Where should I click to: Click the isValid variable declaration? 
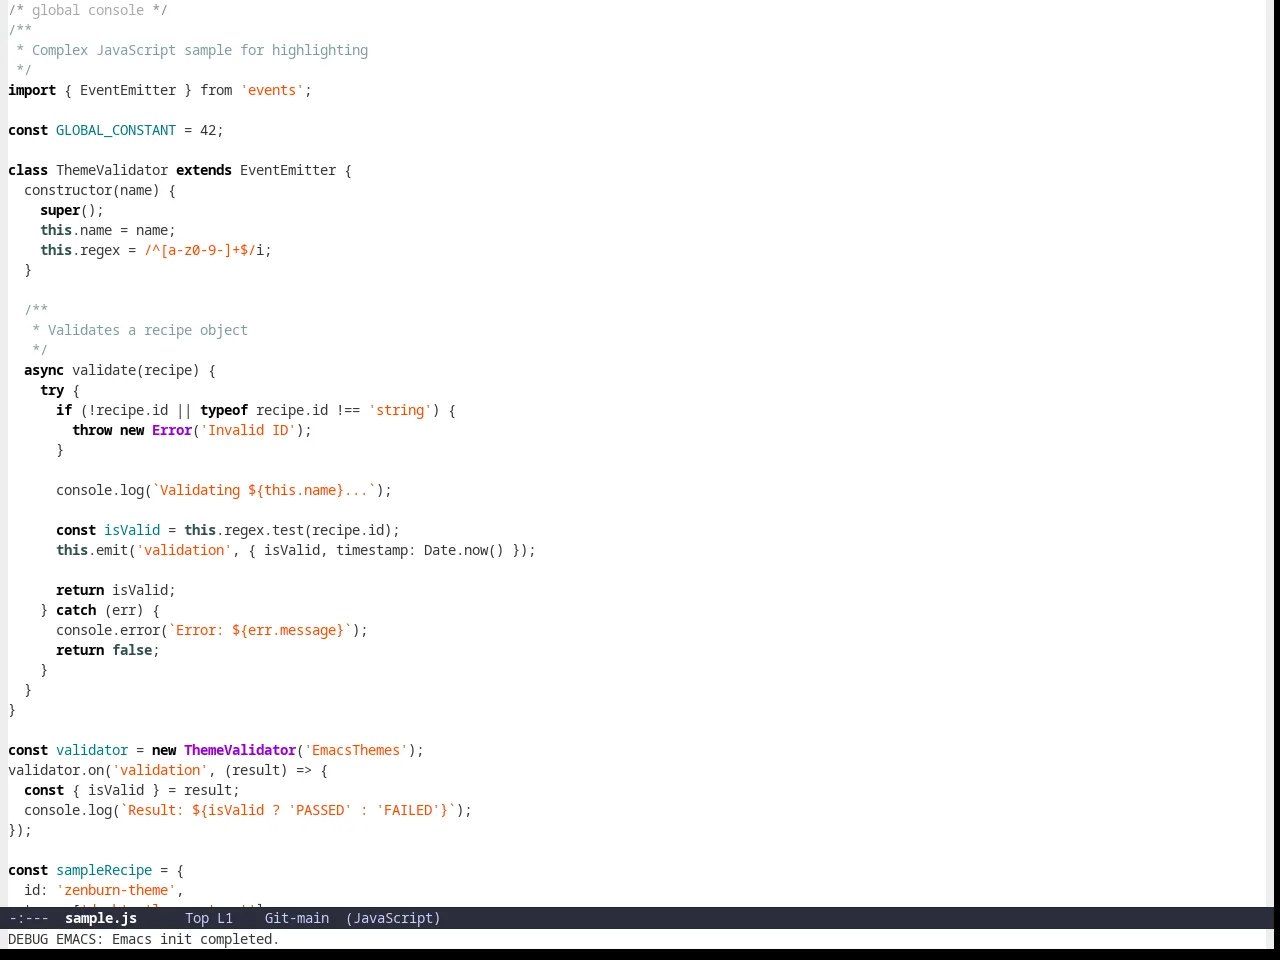[132, 530]
